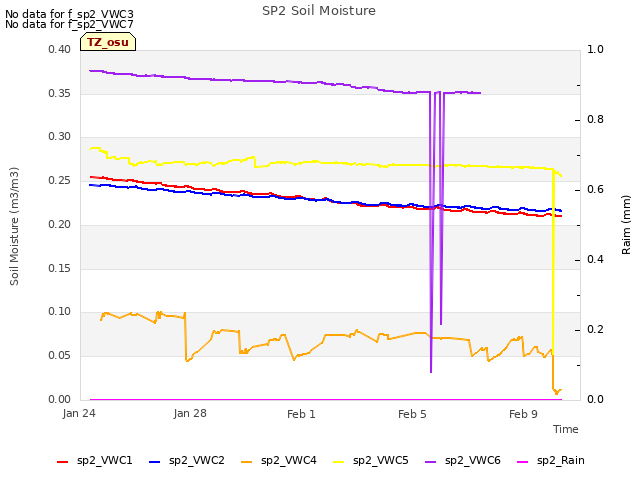
Task: Click the sp2_VWC2 blue legend swatch
Action: [154, 462]
